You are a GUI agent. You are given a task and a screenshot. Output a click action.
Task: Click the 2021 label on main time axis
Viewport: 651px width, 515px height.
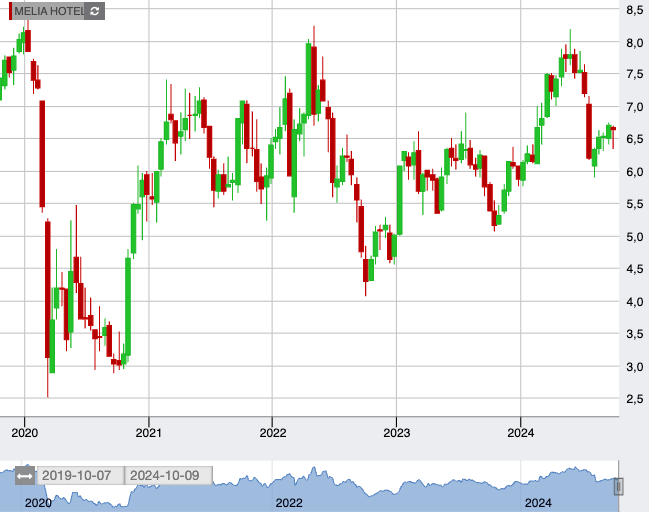click(148, 433)
